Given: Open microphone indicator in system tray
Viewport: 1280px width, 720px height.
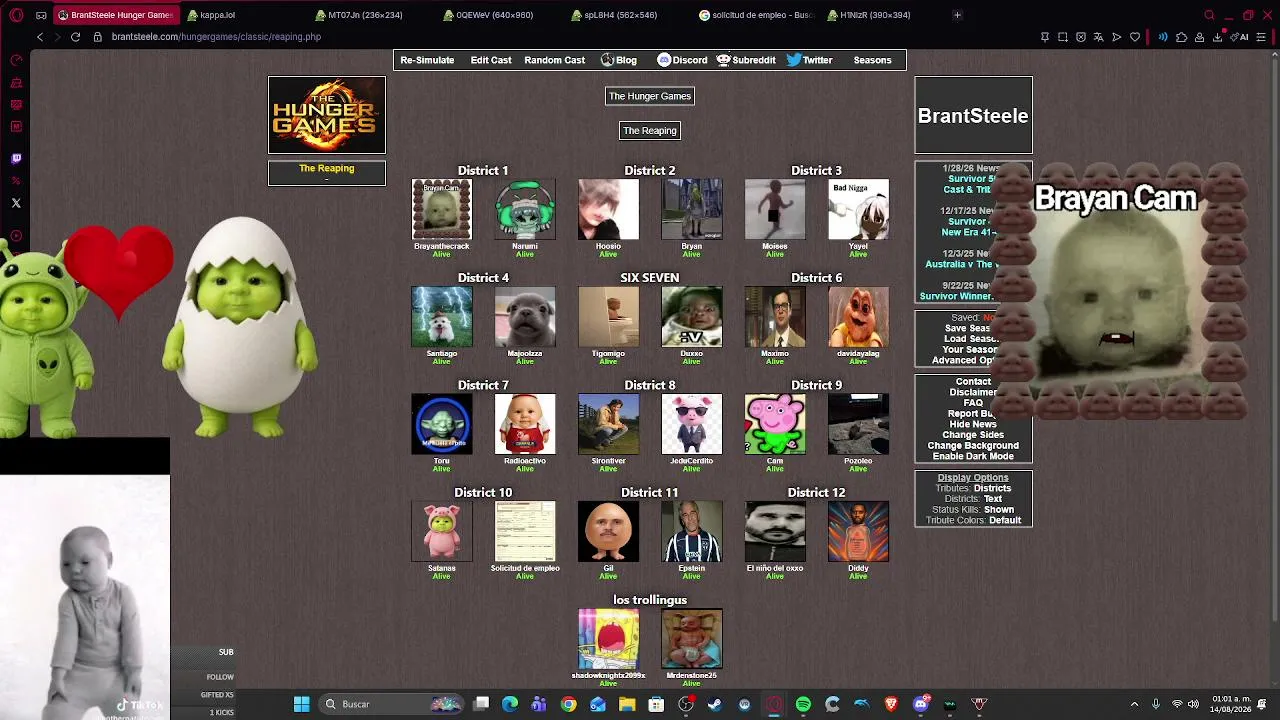Looking at the screenshot, I should (x=1155, y=704).
